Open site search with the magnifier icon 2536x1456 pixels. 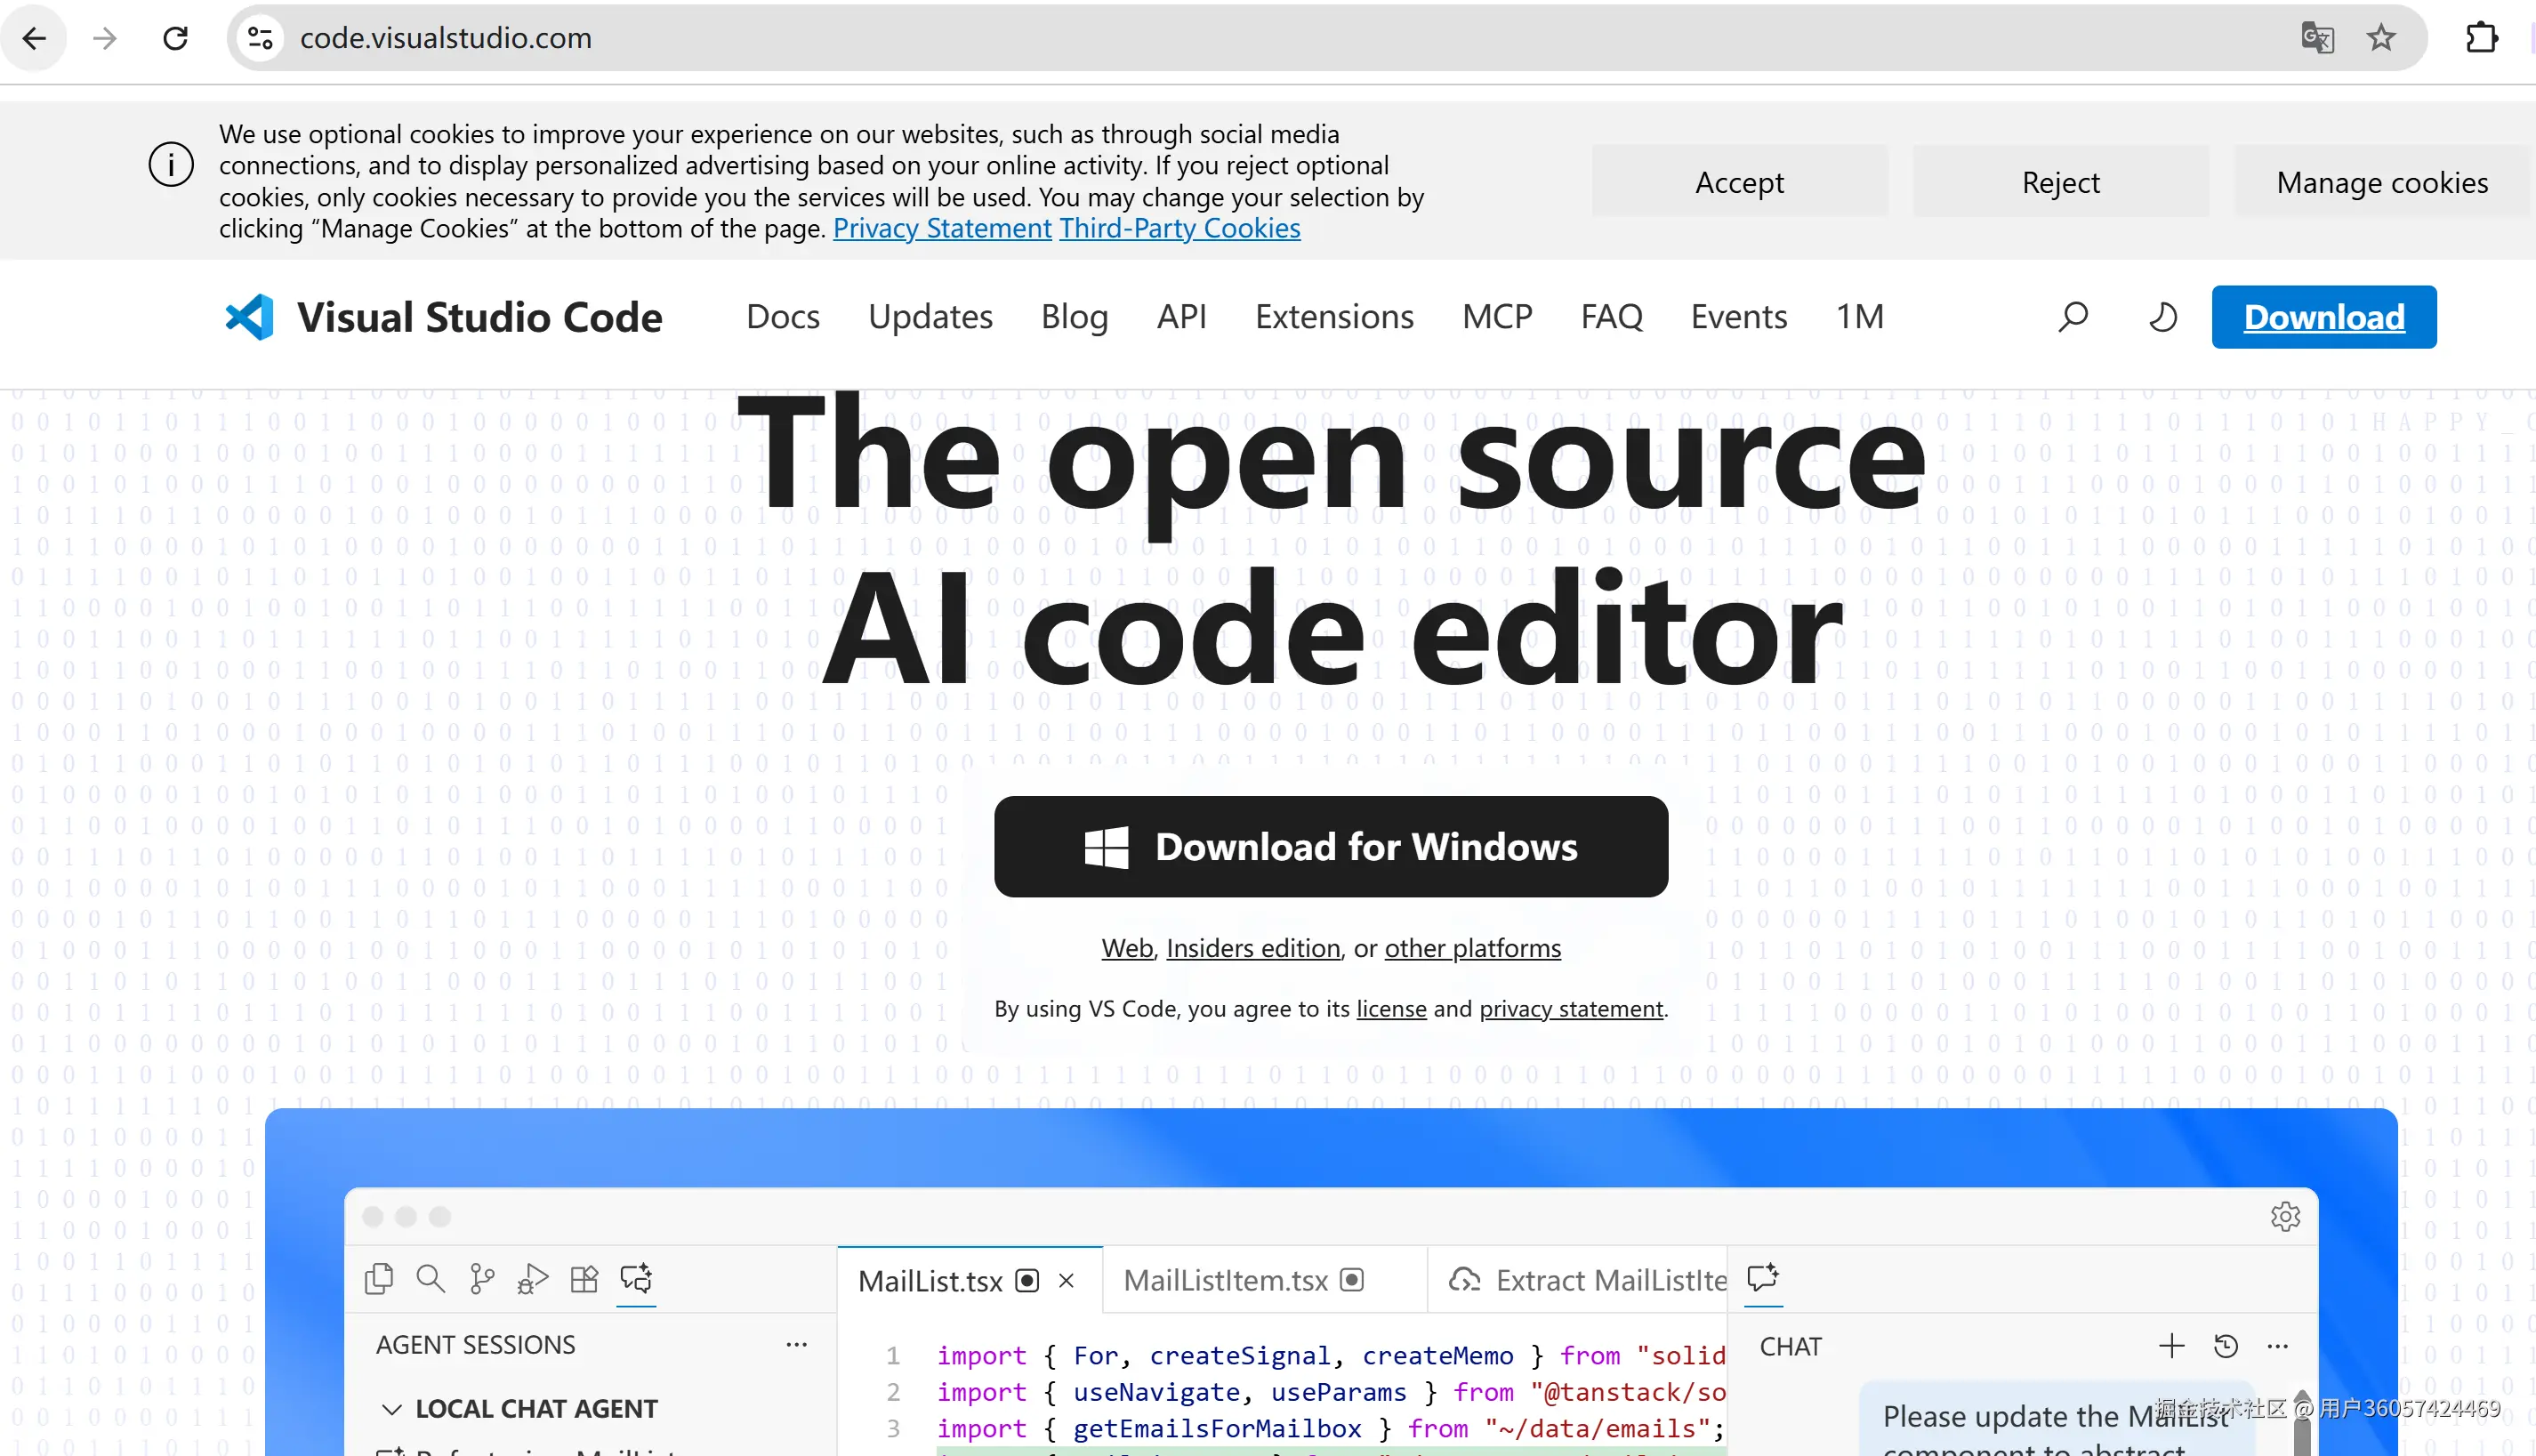click(2073, 317)
